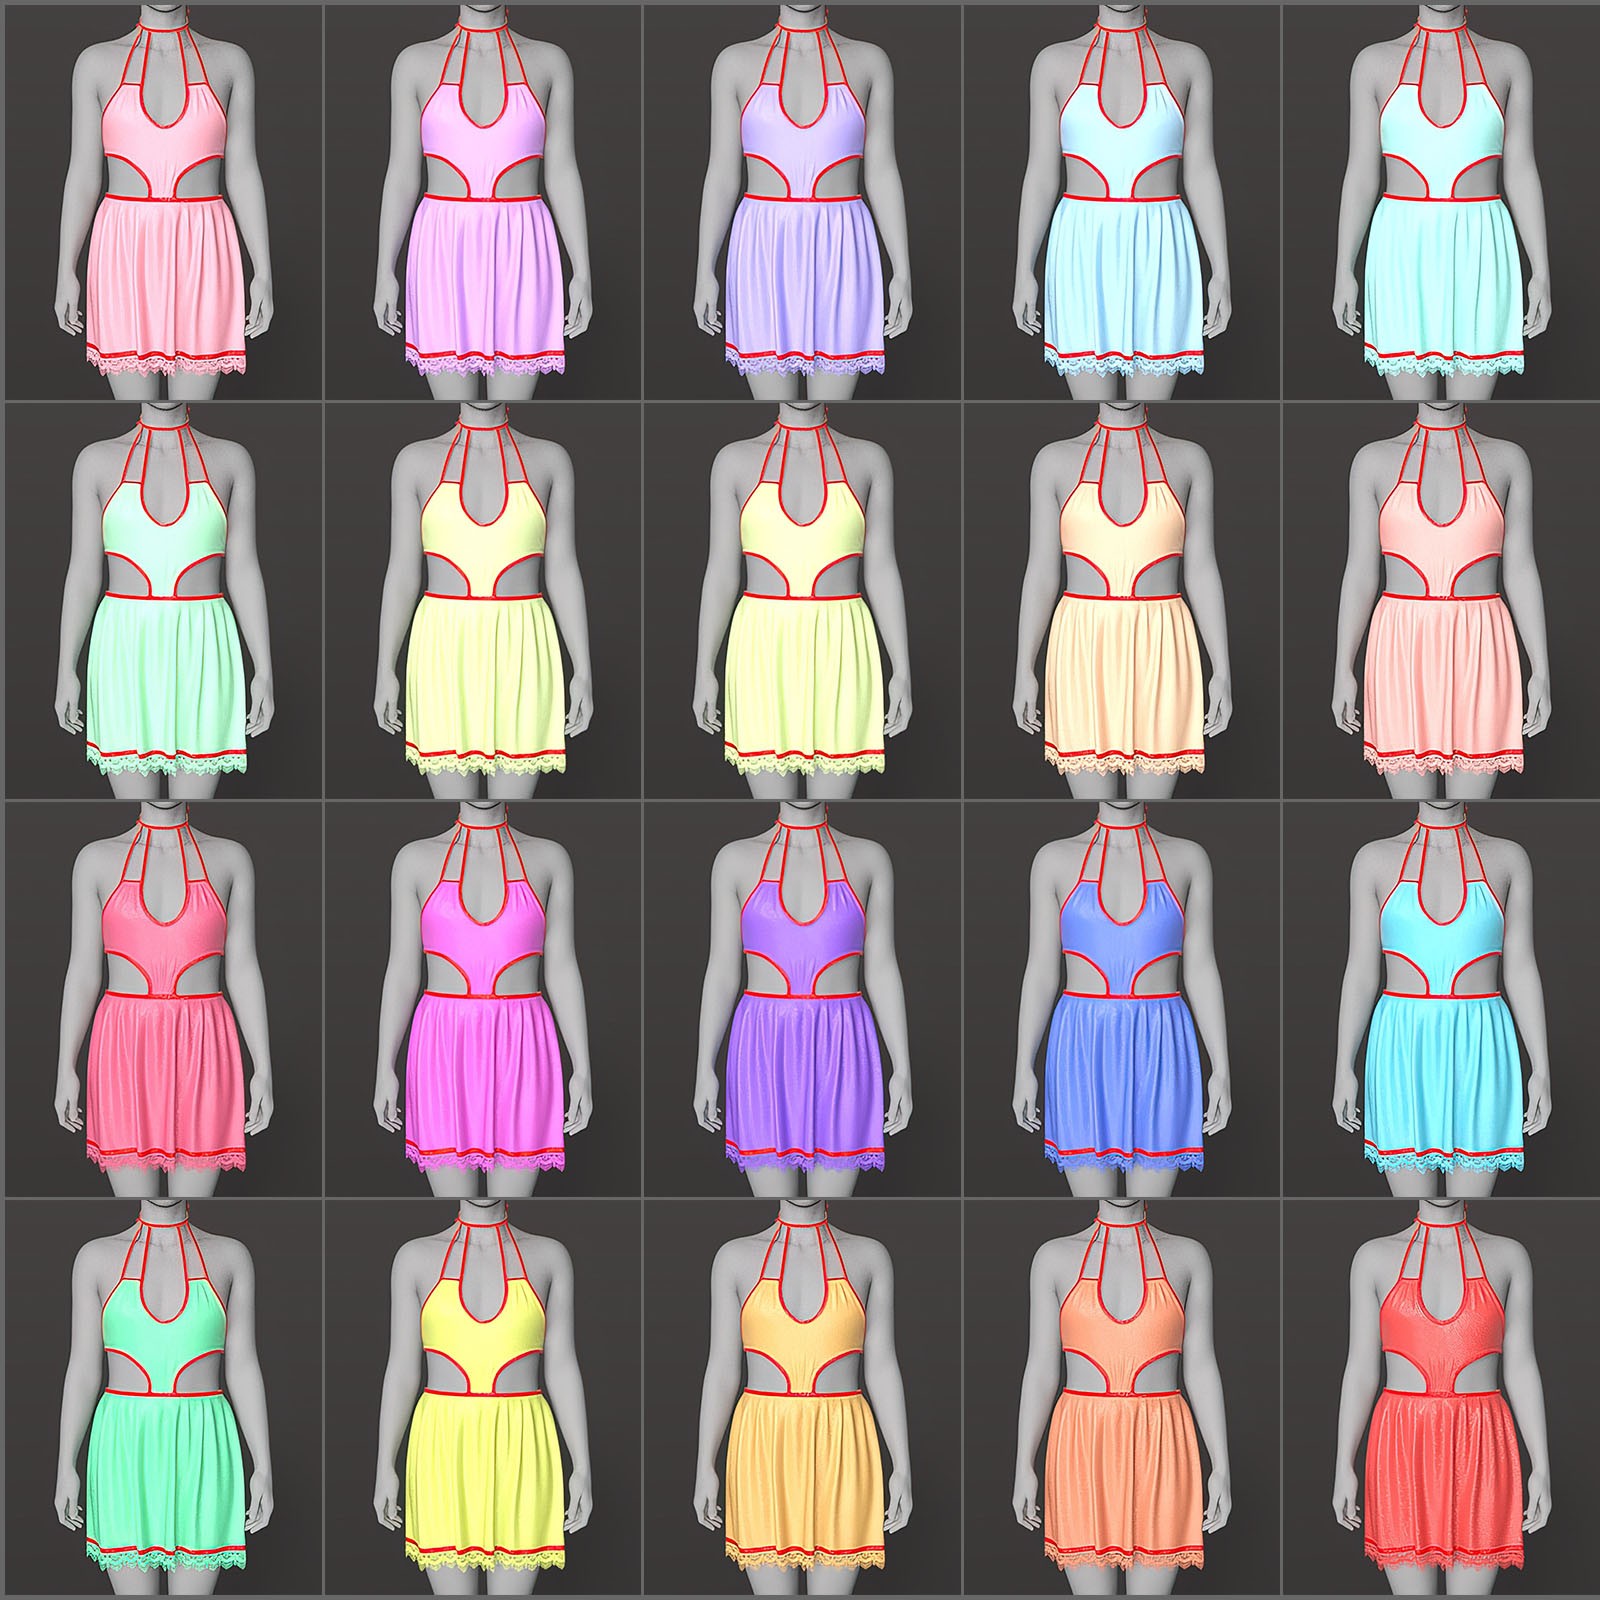Viewport: 1600px width, 1600px height.
Task: Select the pale salmon-pink dress thumbnail
Action: point(1440,602)
